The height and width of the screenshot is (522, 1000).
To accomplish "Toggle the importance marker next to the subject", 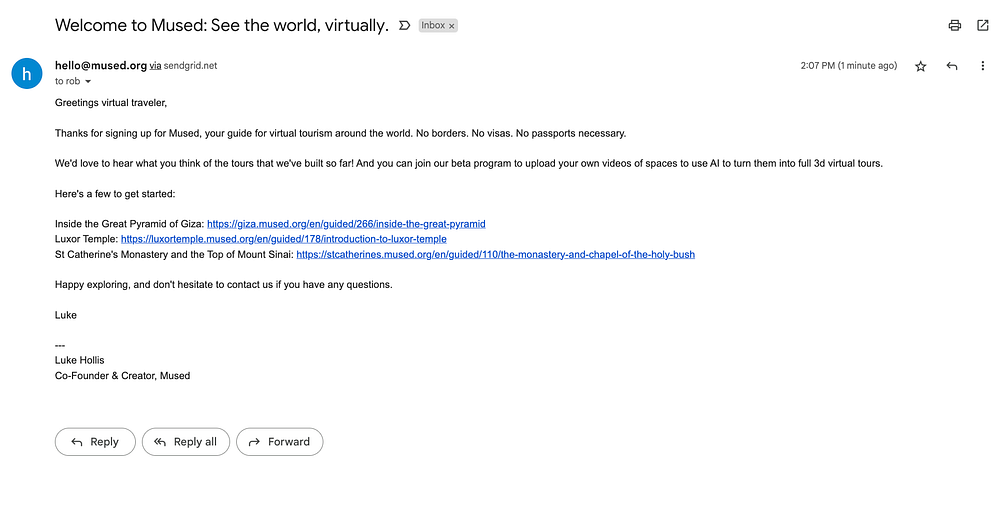I will 404,25.
